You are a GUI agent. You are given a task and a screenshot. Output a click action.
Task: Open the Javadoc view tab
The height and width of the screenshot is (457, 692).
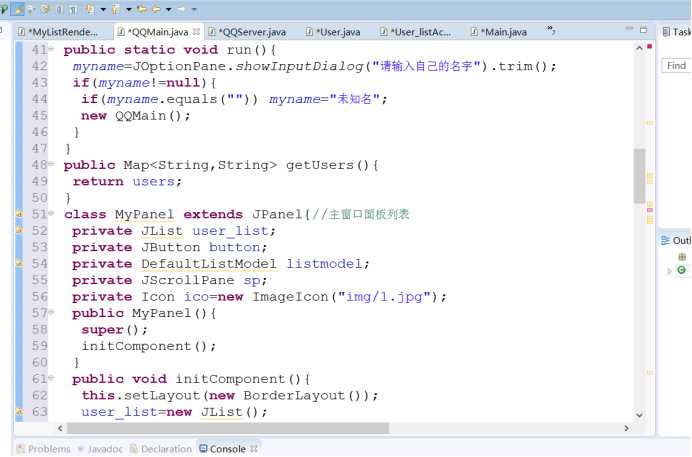(x=100, y=449)
